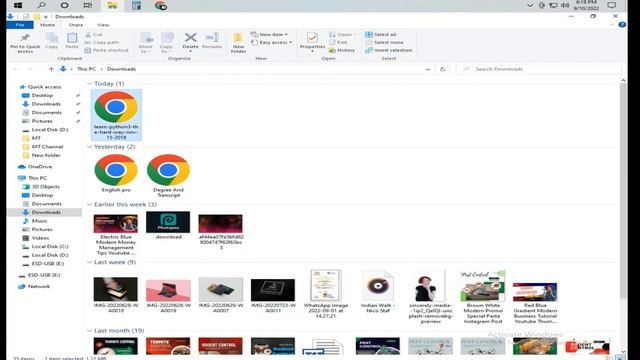Click Select all in ribbon
Viewport: 640px width, 360px height.
pos(381,35)
